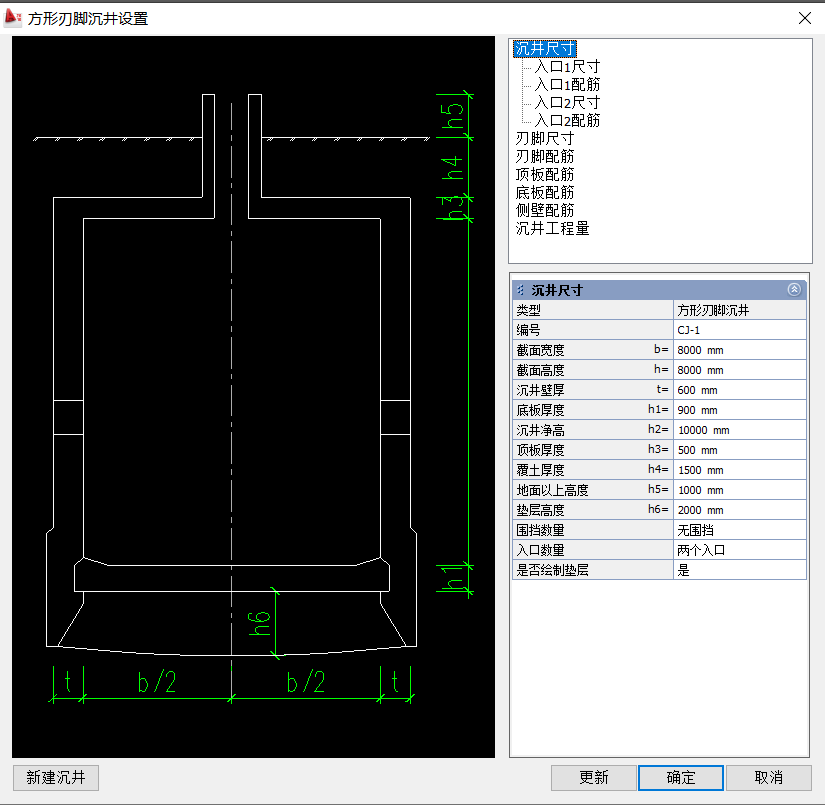Select 入口1尺寸 in the tree
The width and height of the screenshot is (825, 805).
567,67
